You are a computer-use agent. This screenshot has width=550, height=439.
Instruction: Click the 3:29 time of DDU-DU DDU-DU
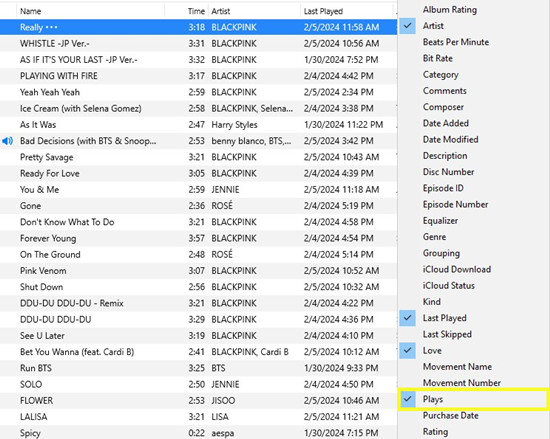(x=196, y=320)
